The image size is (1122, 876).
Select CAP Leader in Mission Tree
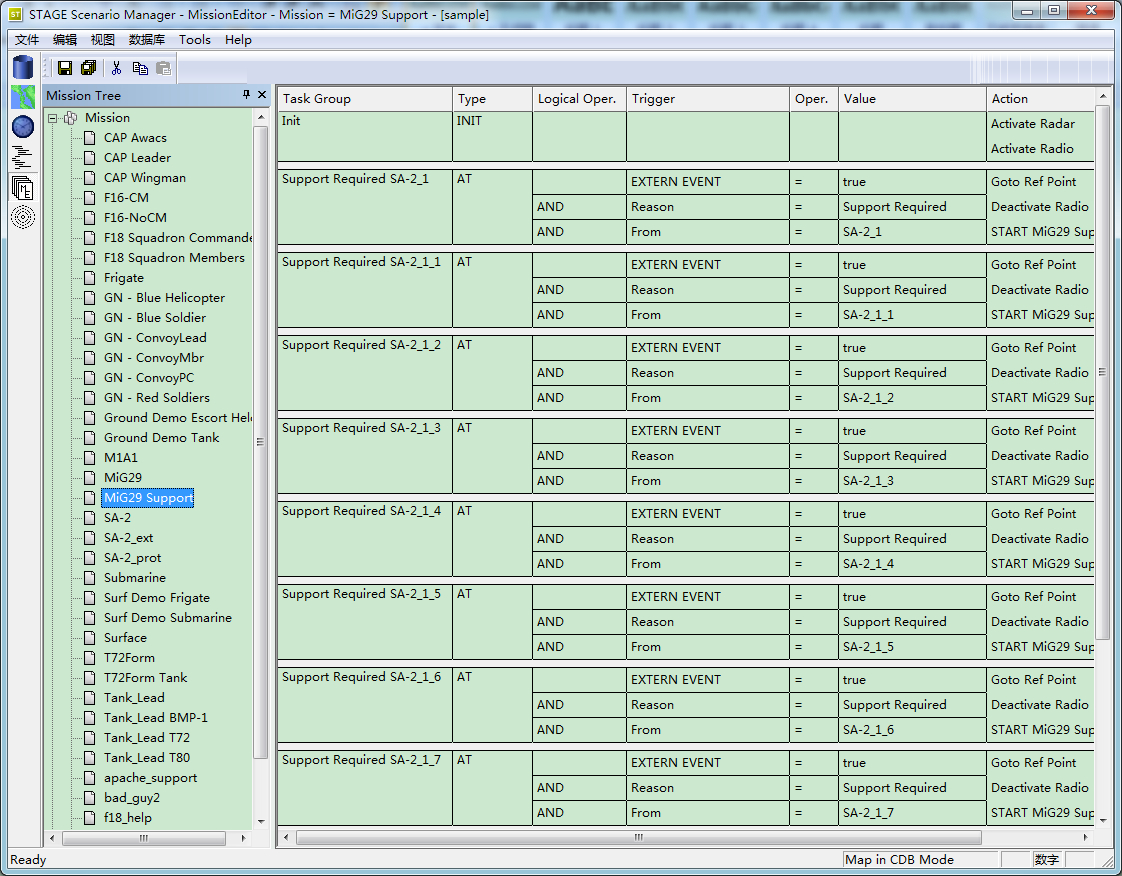[x=137, y=157]
